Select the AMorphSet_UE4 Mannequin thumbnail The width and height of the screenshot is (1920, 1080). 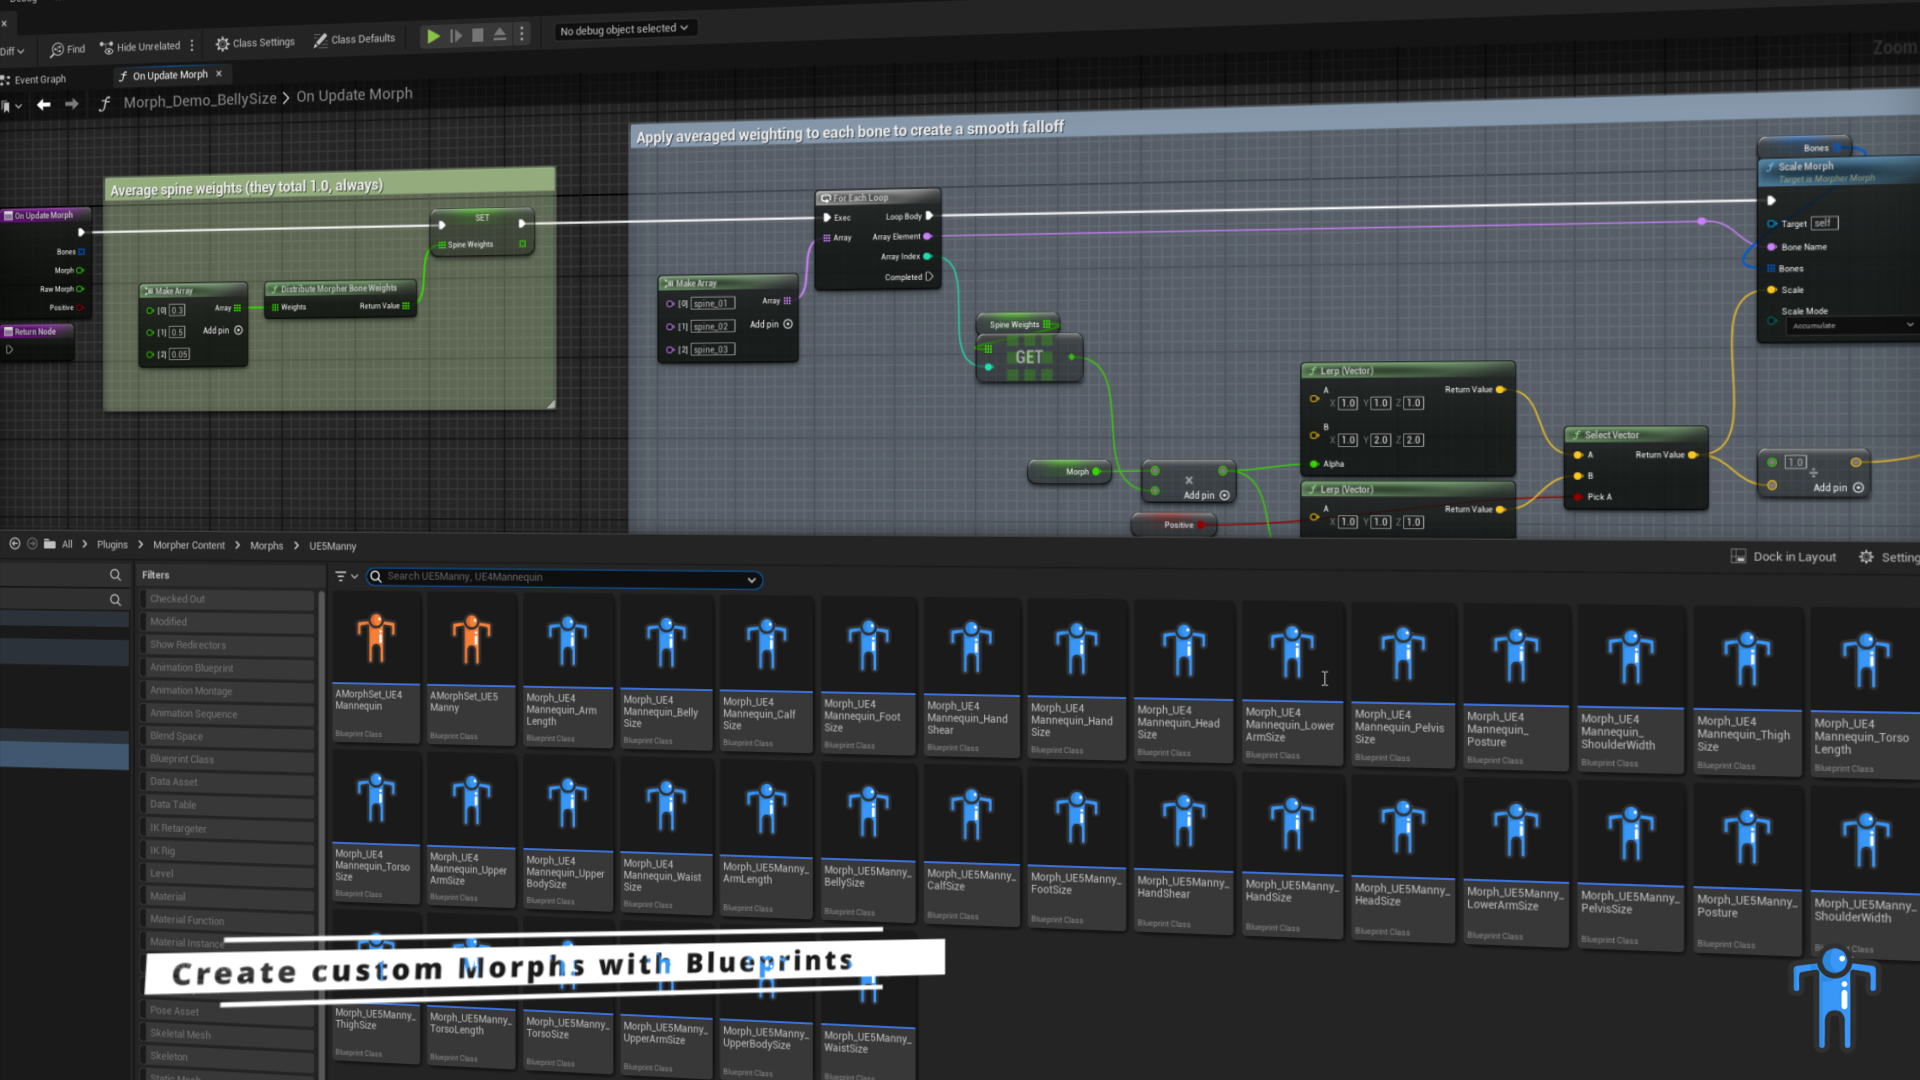[376, 640]
